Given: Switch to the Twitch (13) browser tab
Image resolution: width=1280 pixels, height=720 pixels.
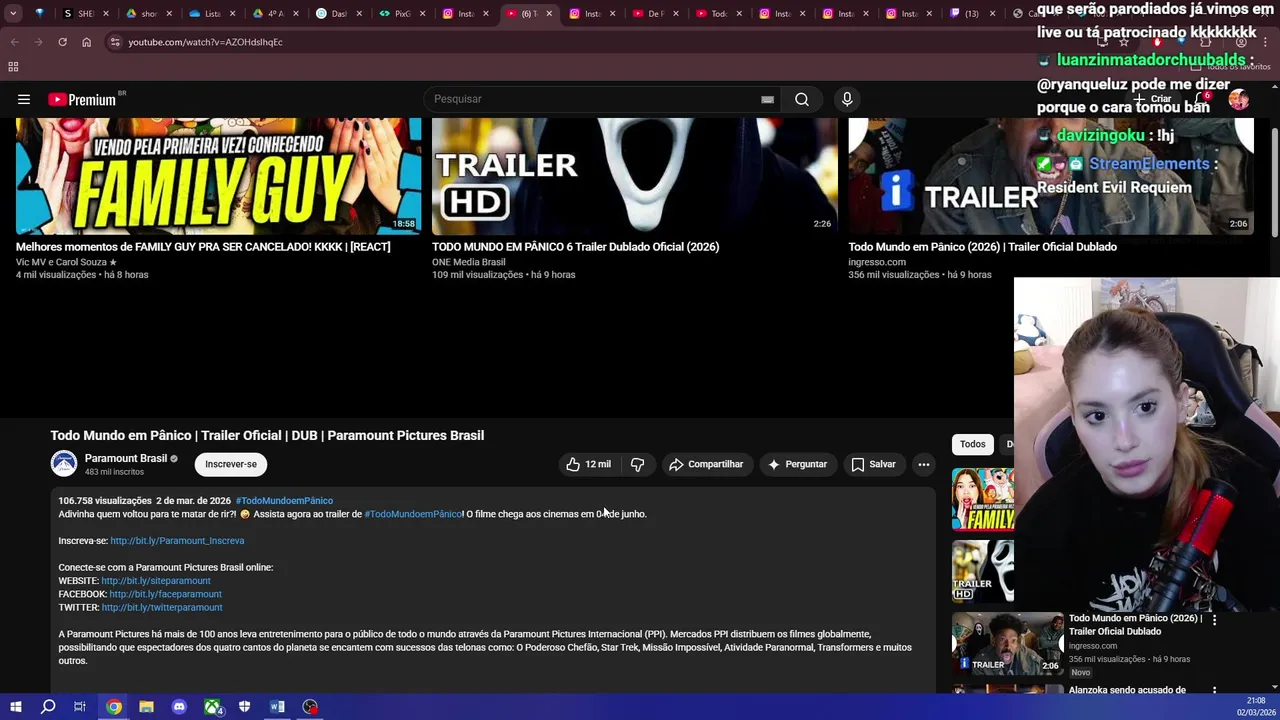Looking at the screenshot, I should pyautogui.click(x=970, y=14).
